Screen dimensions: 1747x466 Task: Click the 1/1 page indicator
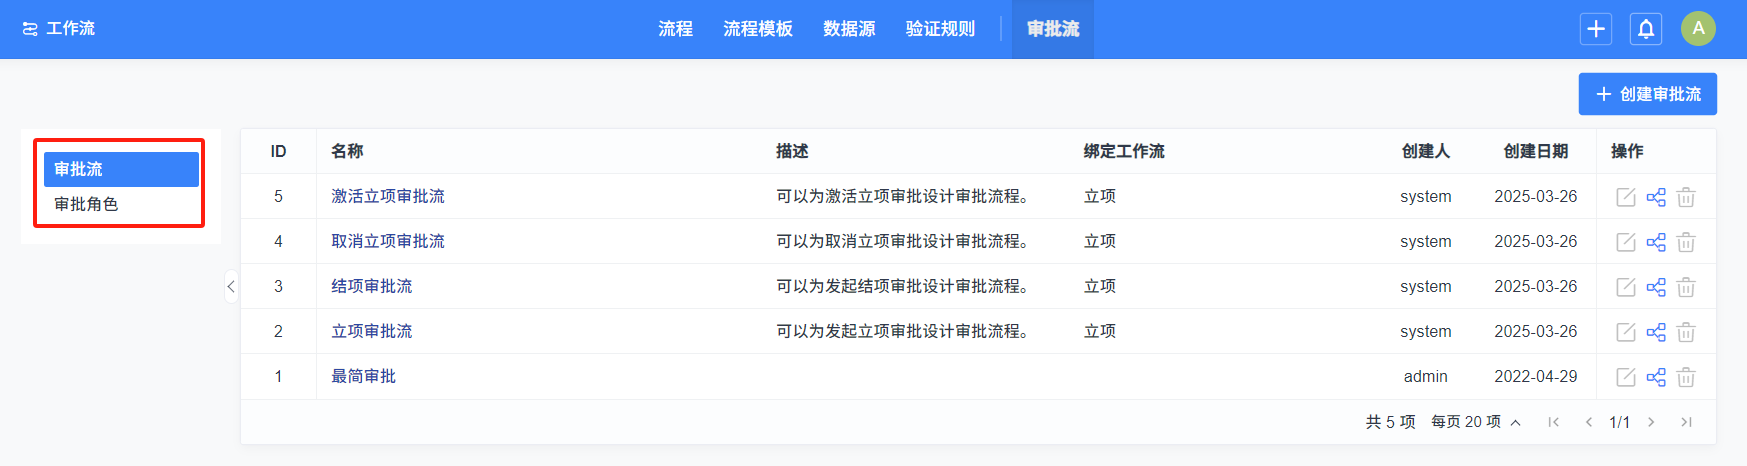point(1620,422)
